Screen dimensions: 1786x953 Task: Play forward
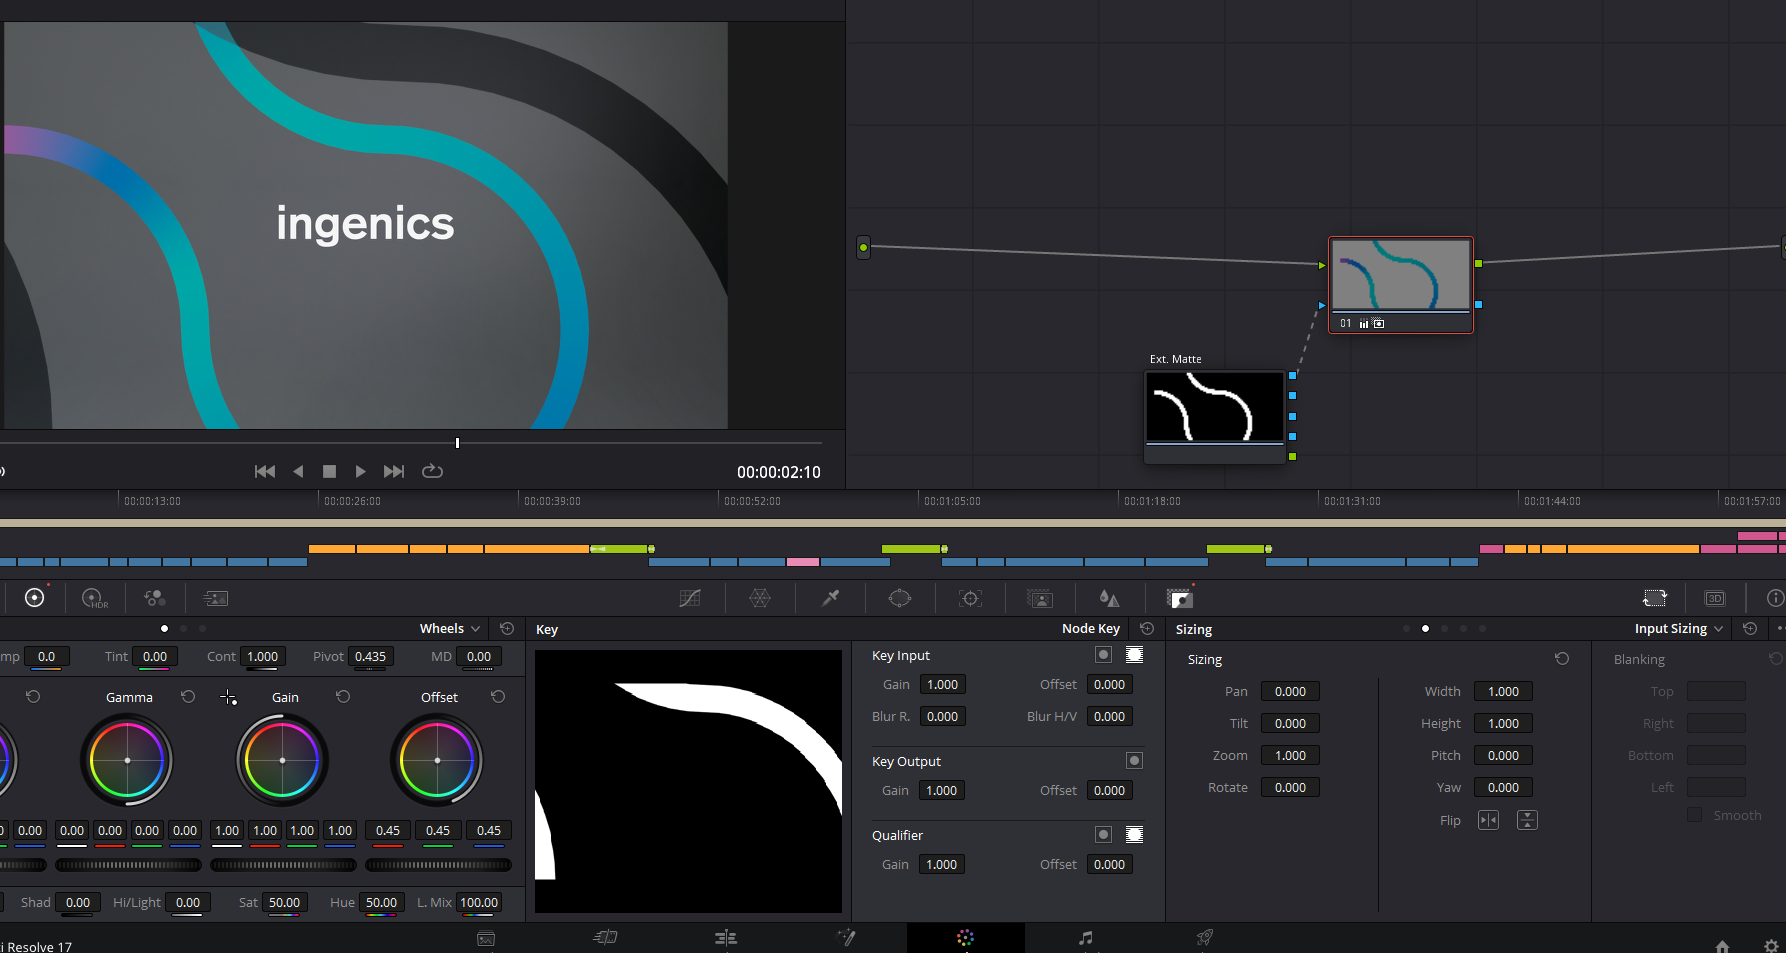[361, 471]
